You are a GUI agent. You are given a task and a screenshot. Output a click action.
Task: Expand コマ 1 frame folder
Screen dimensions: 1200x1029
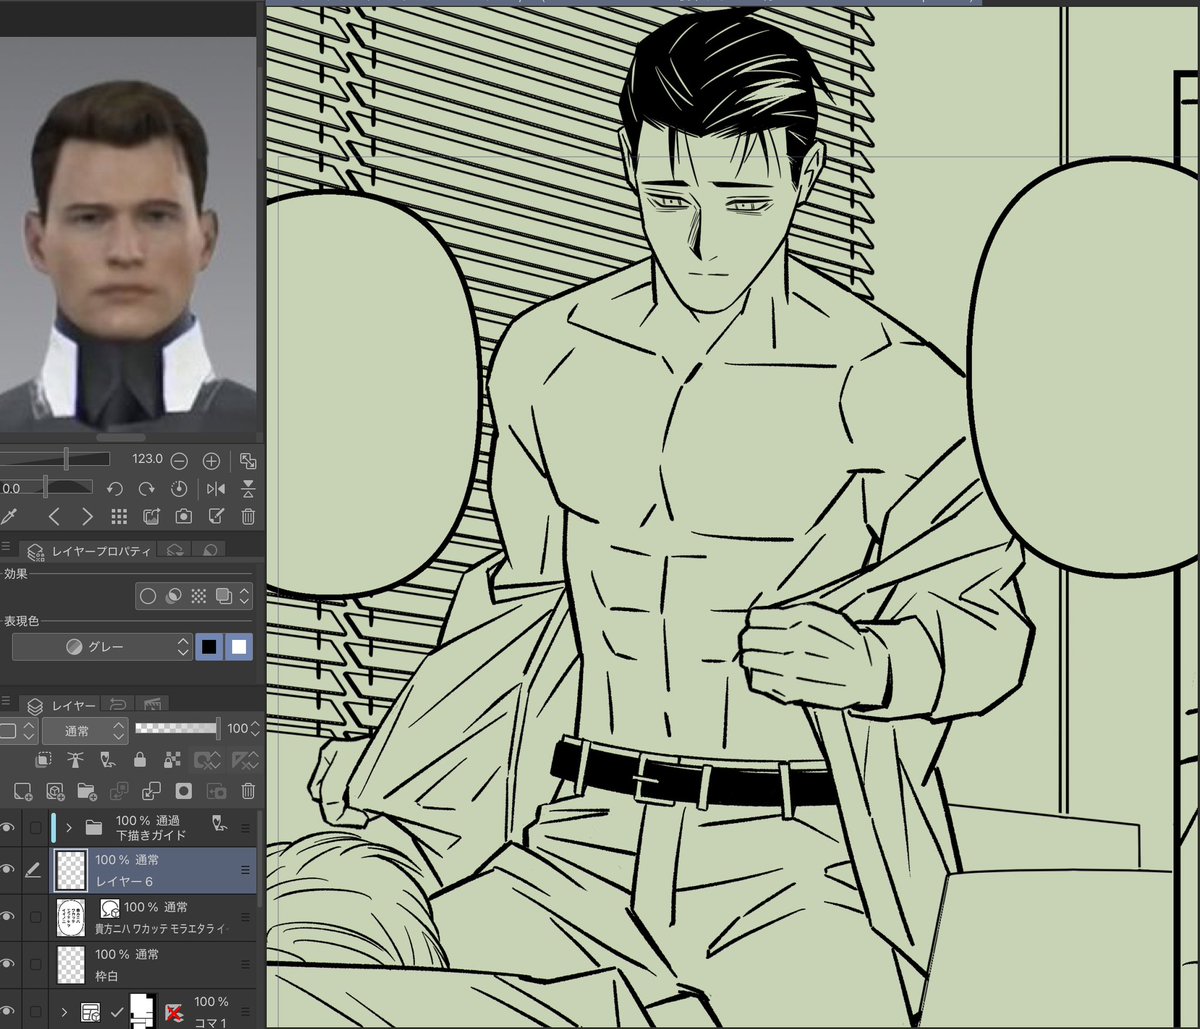tap(64, 1011)
